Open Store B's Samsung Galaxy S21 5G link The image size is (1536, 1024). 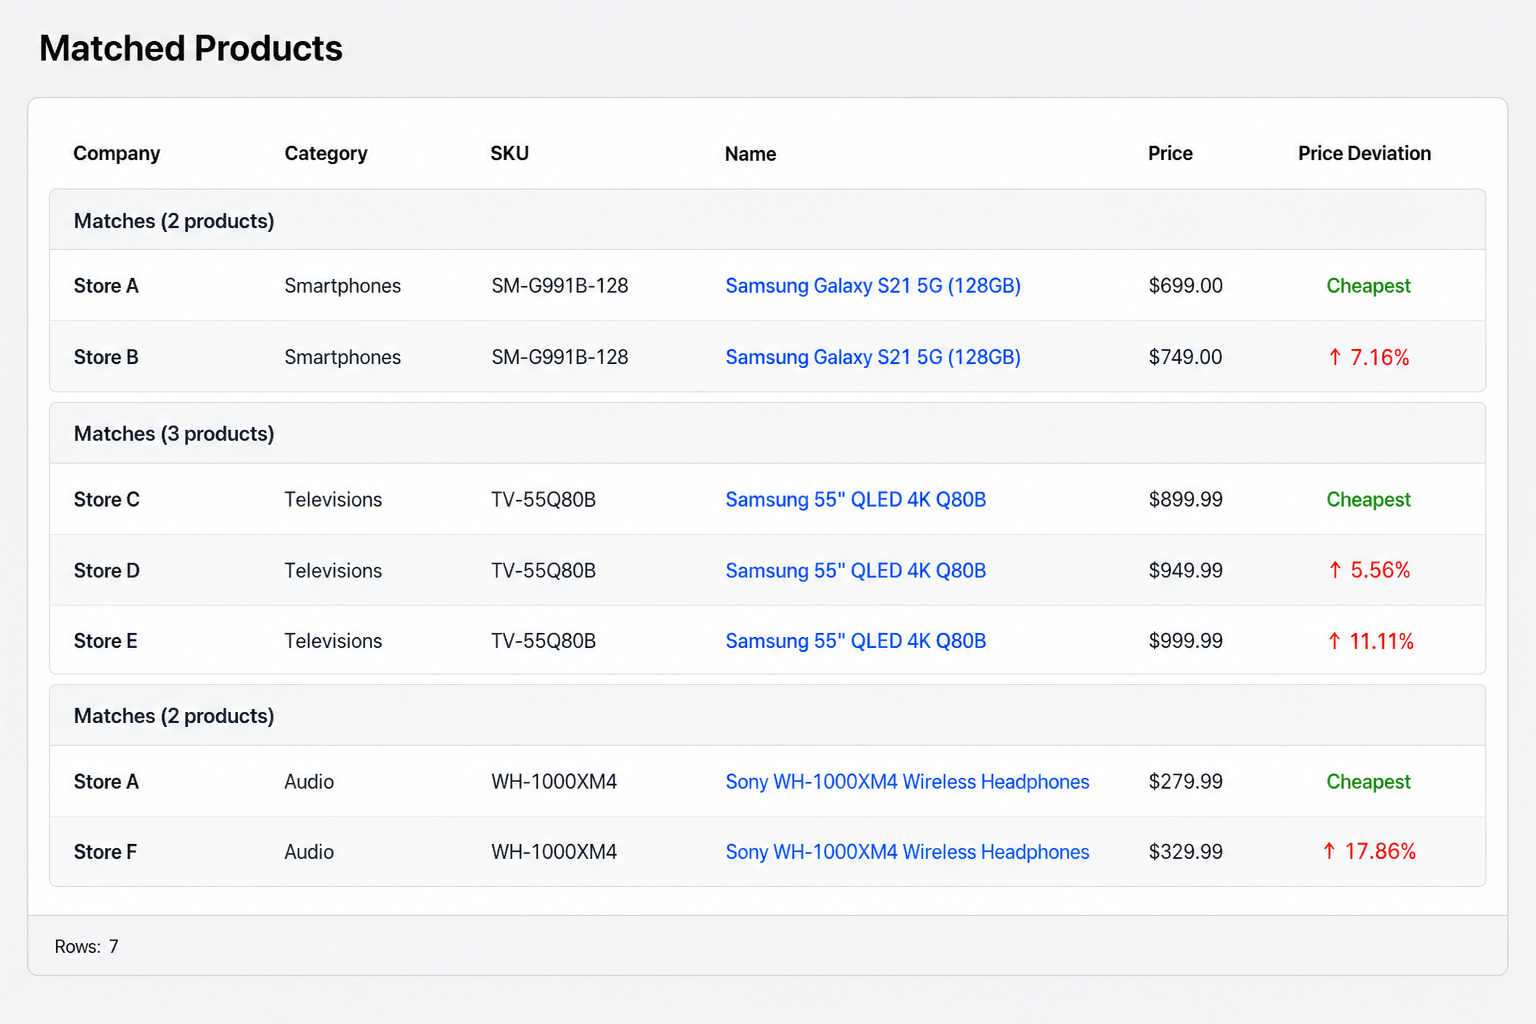click(x=873, y=357)
